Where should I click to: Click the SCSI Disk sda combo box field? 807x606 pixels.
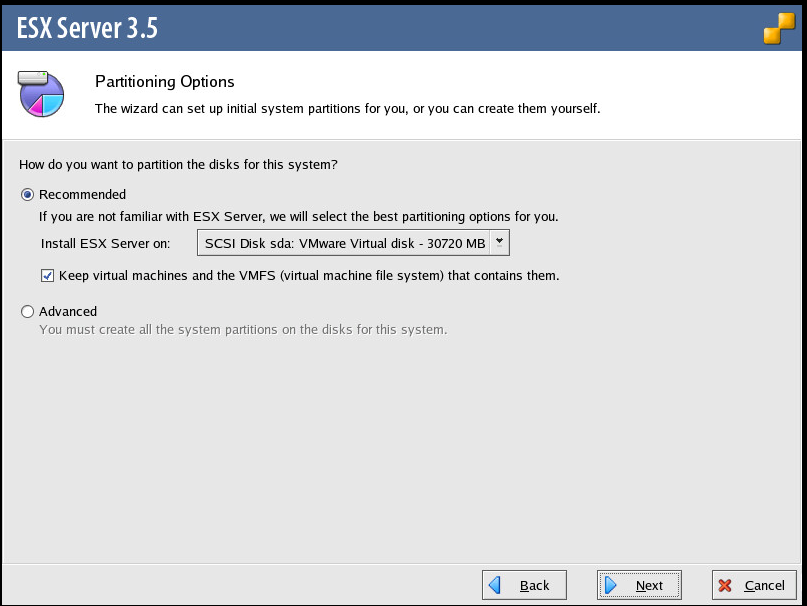343,243
